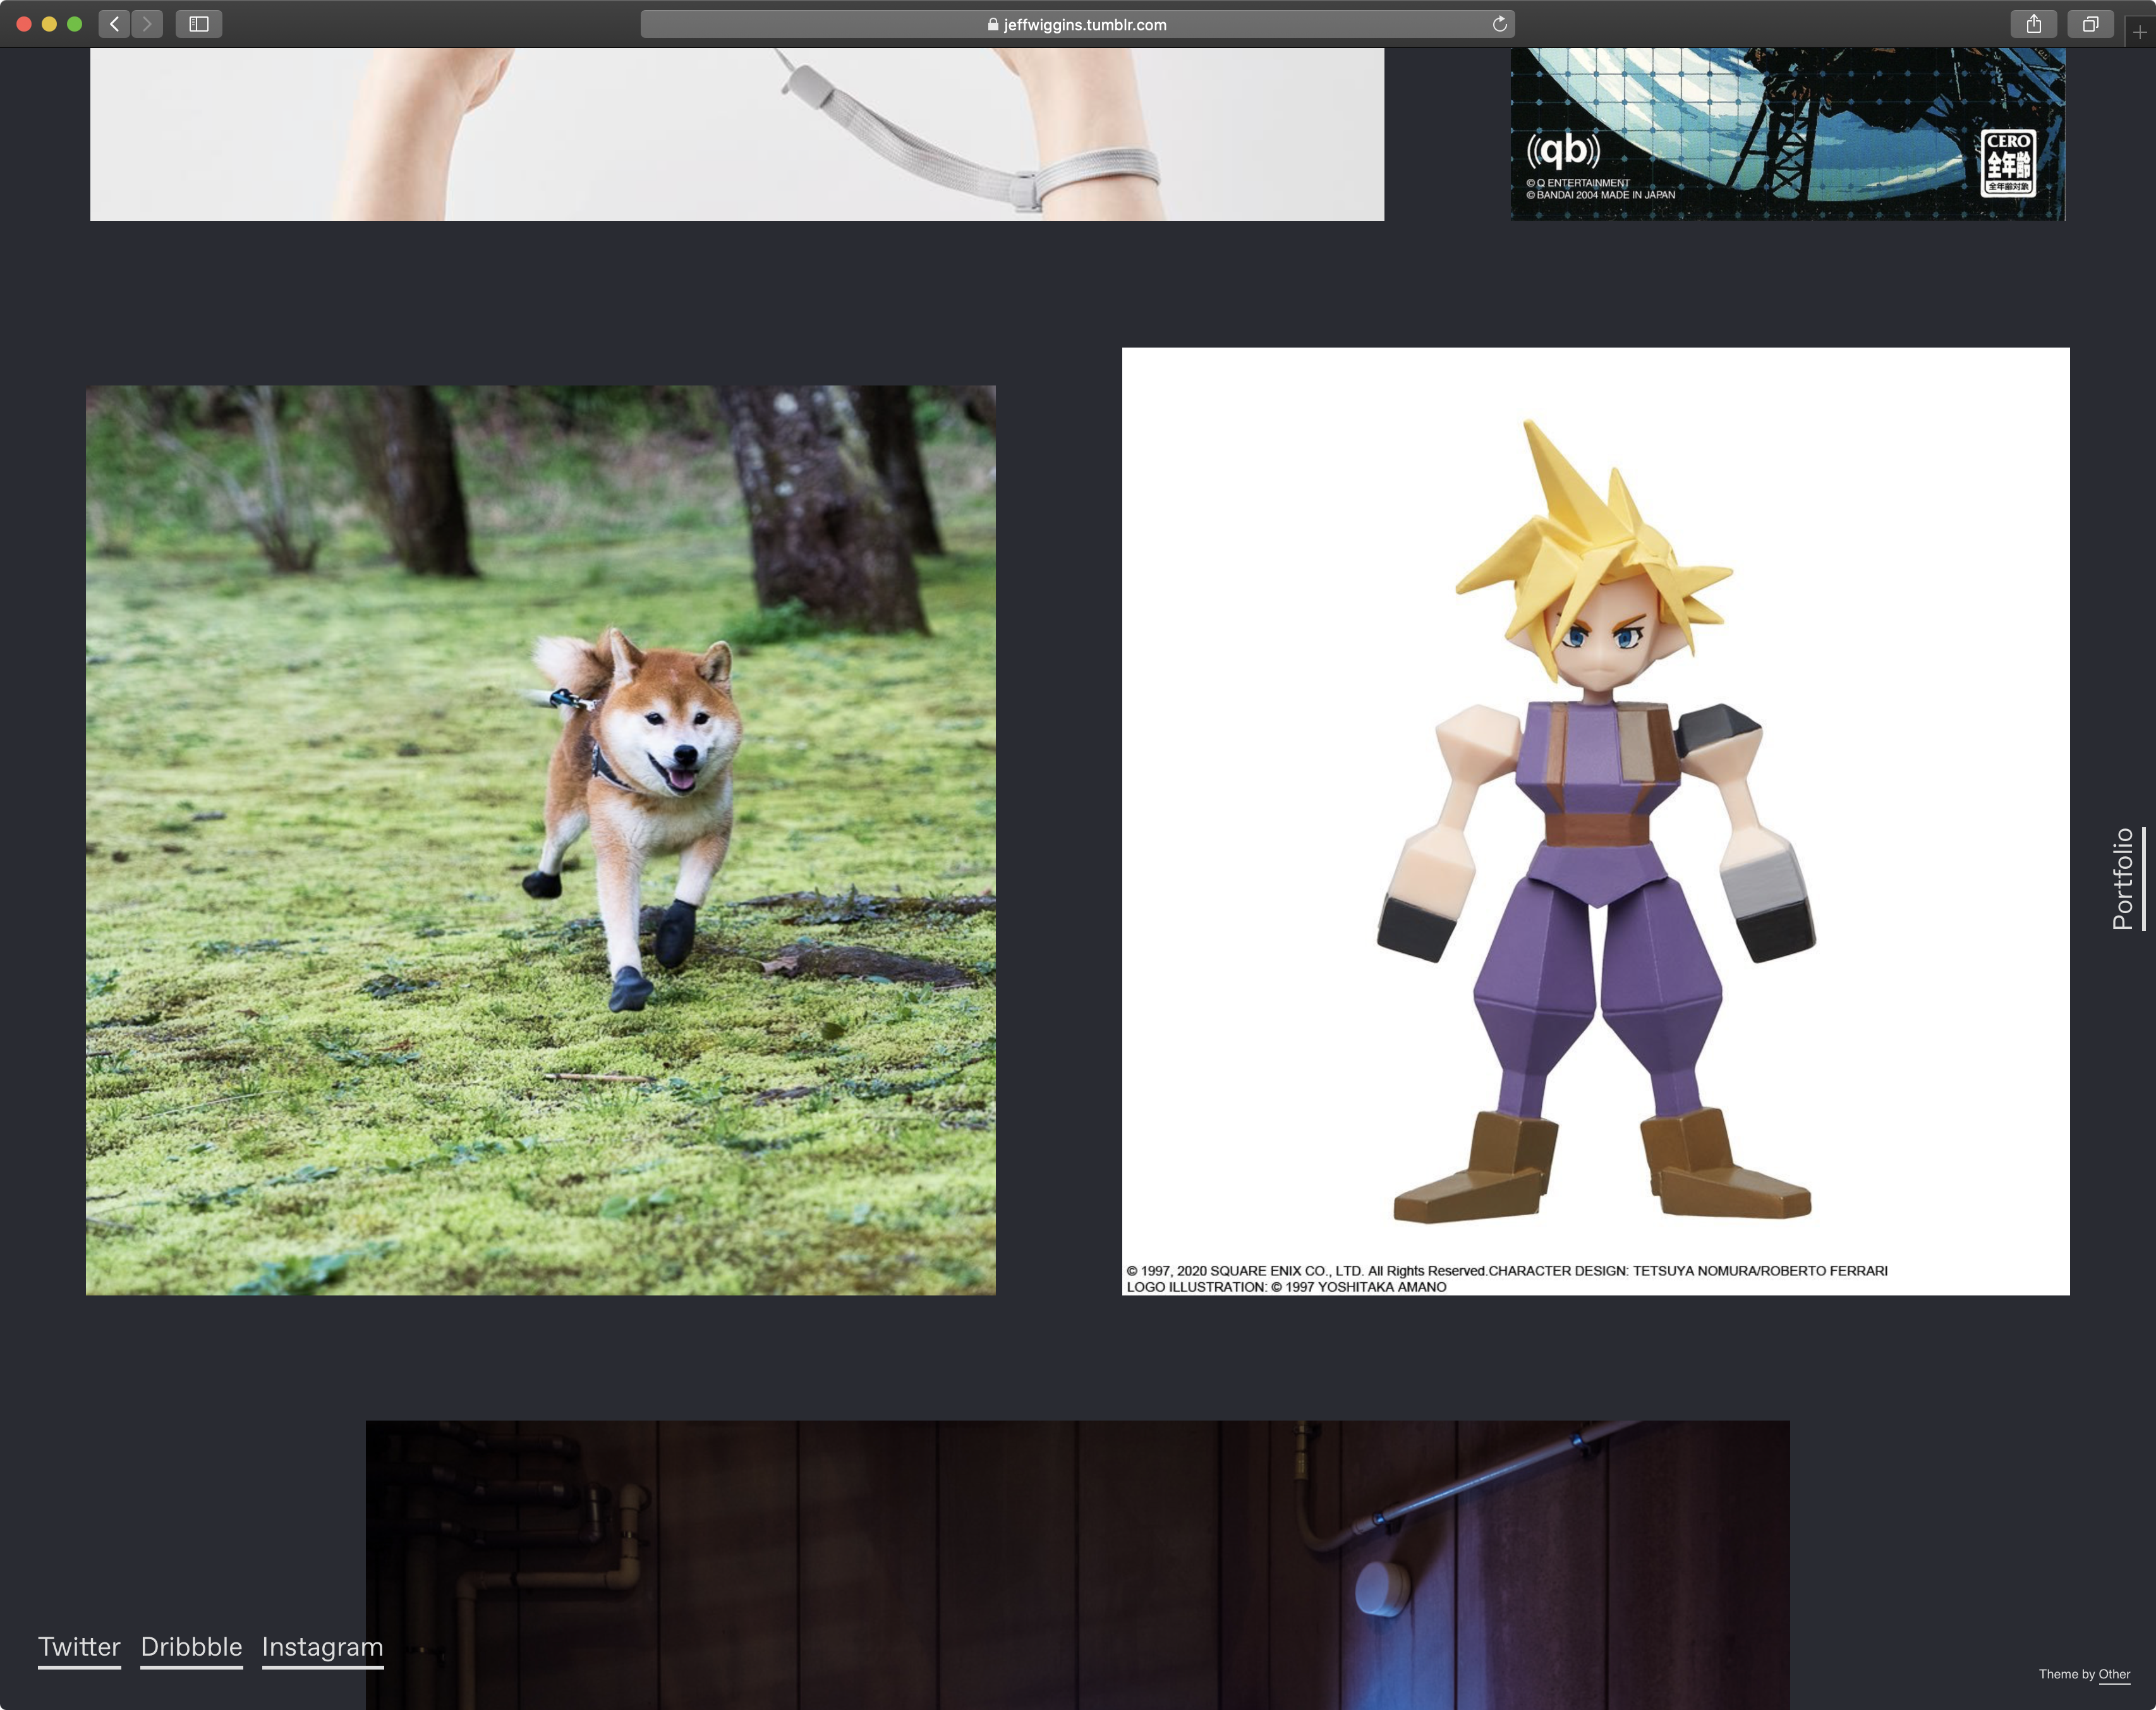2156x1710 pixels.
Task: Show all tabs overview icon
Action: tap(2090, 24)
